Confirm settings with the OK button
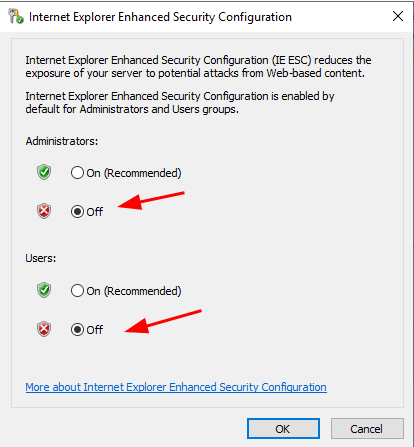Viewport: 414px width, 447px height. tap(283, 429)
